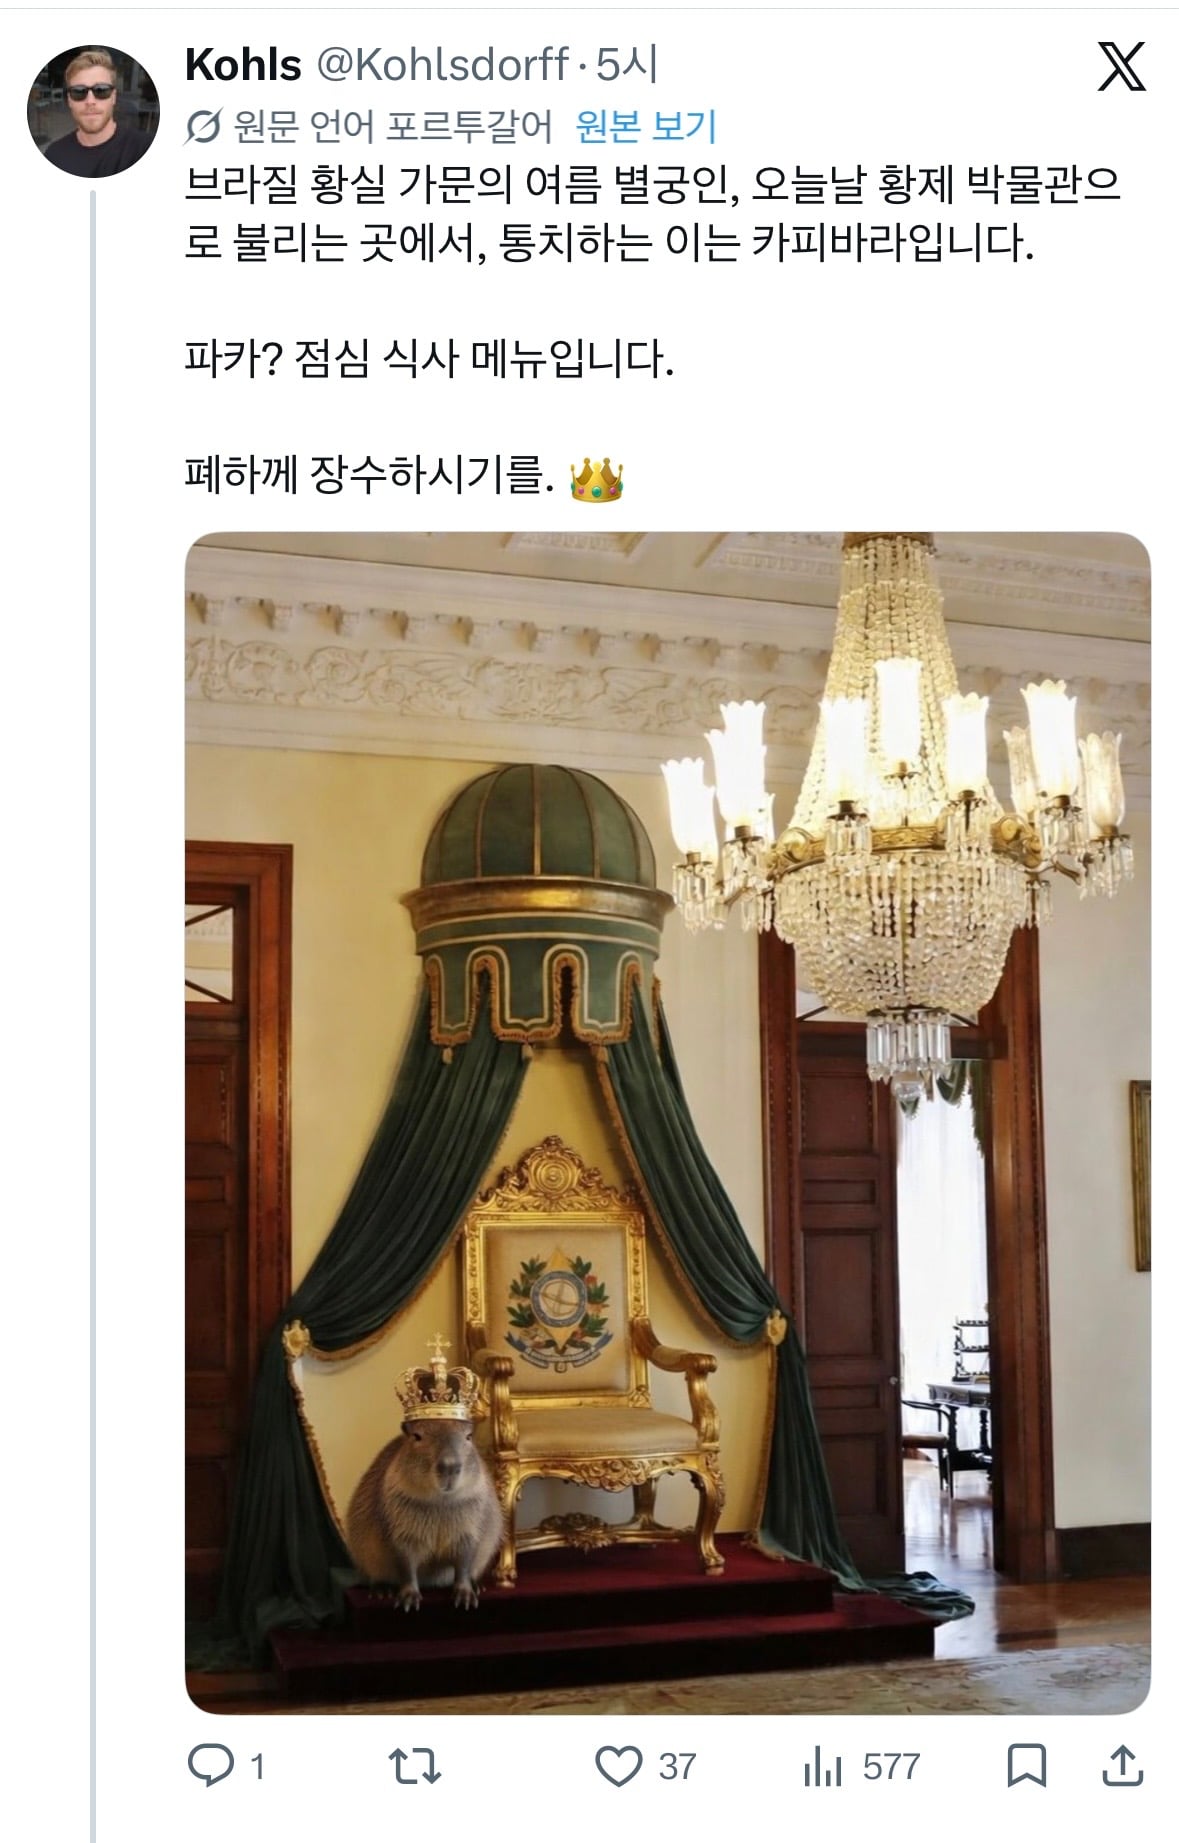
Task: Open the X logo icon
Action: pos(1121,68)
